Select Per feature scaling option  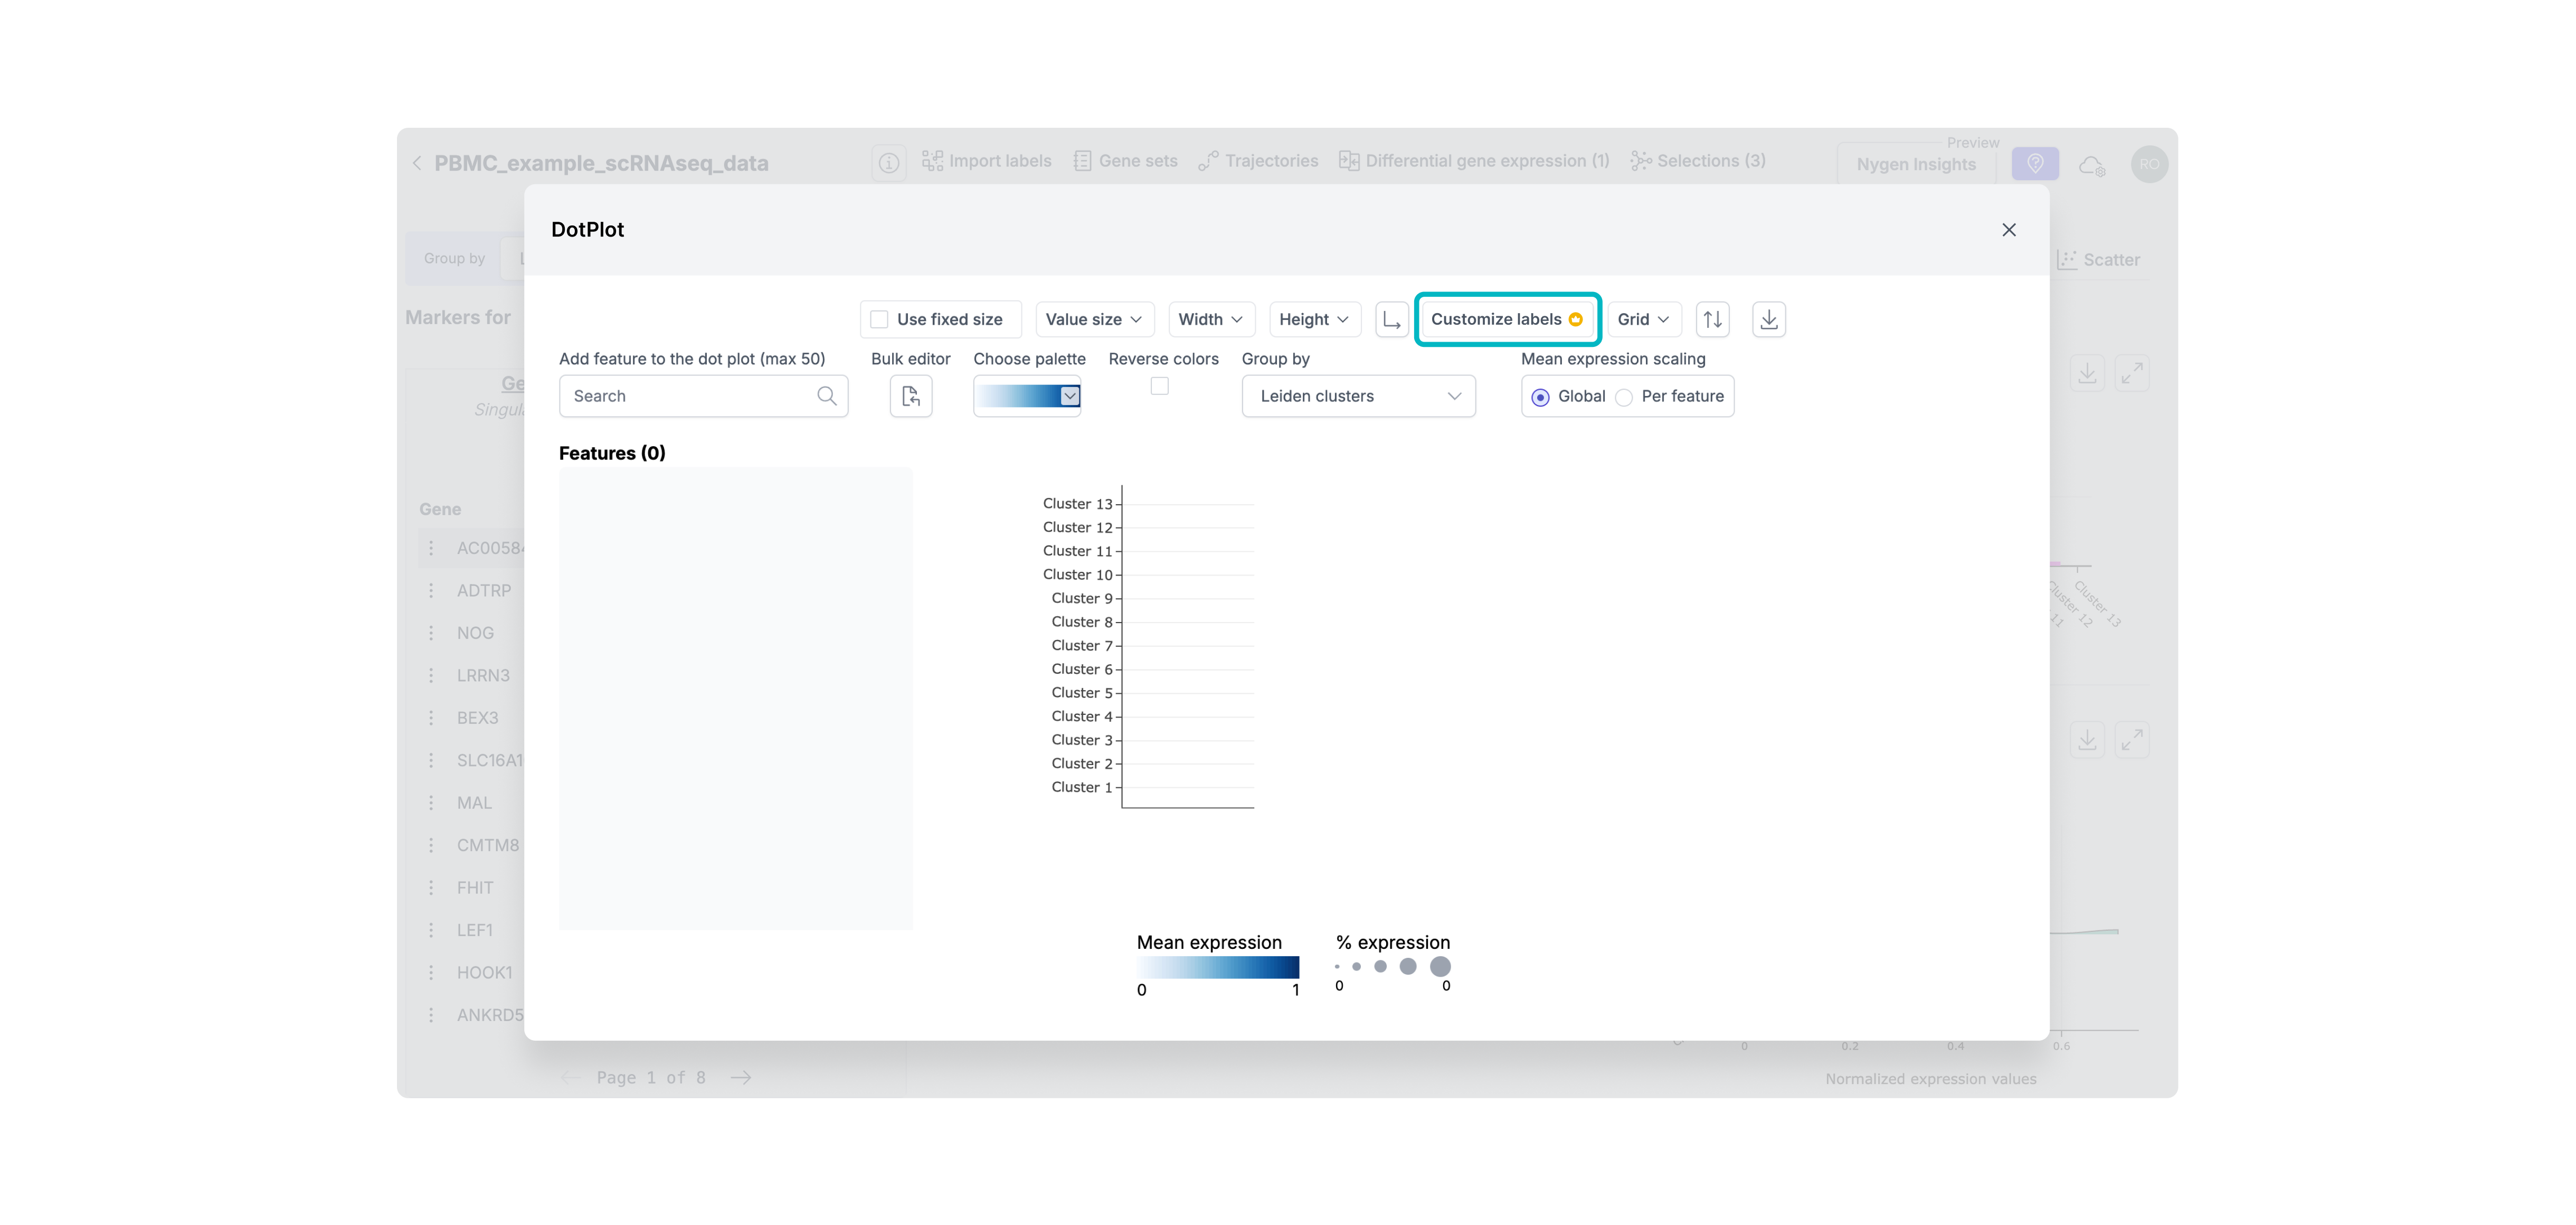click(x=1624, y=397)
